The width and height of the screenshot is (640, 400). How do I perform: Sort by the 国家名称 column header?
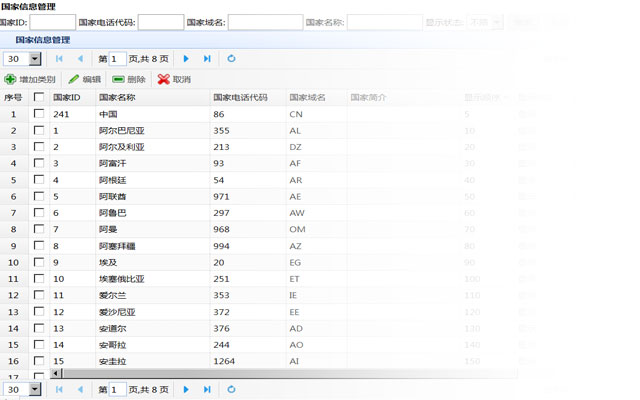click(x=117, y=98)
